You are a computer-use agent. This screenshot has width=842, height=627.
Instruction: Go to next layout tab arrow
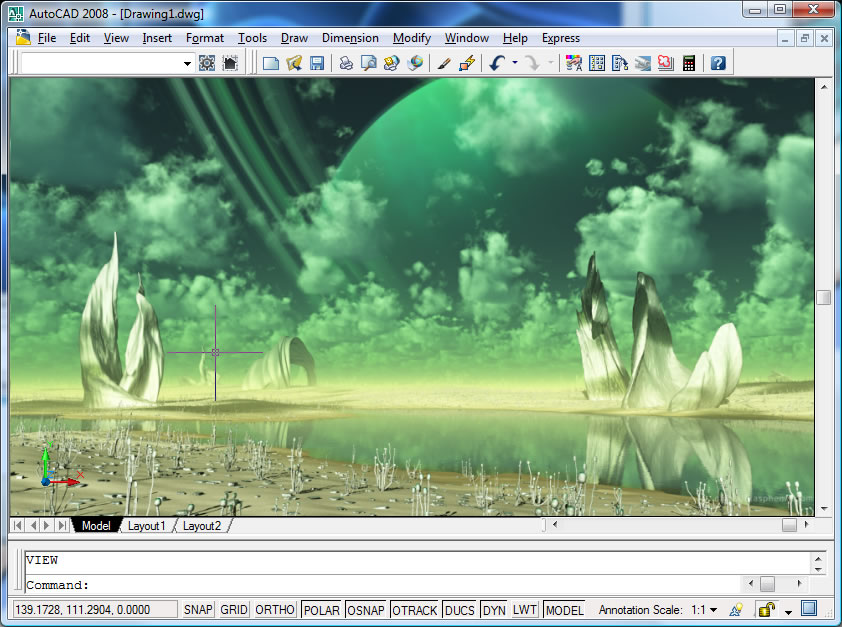click(47, 525)
